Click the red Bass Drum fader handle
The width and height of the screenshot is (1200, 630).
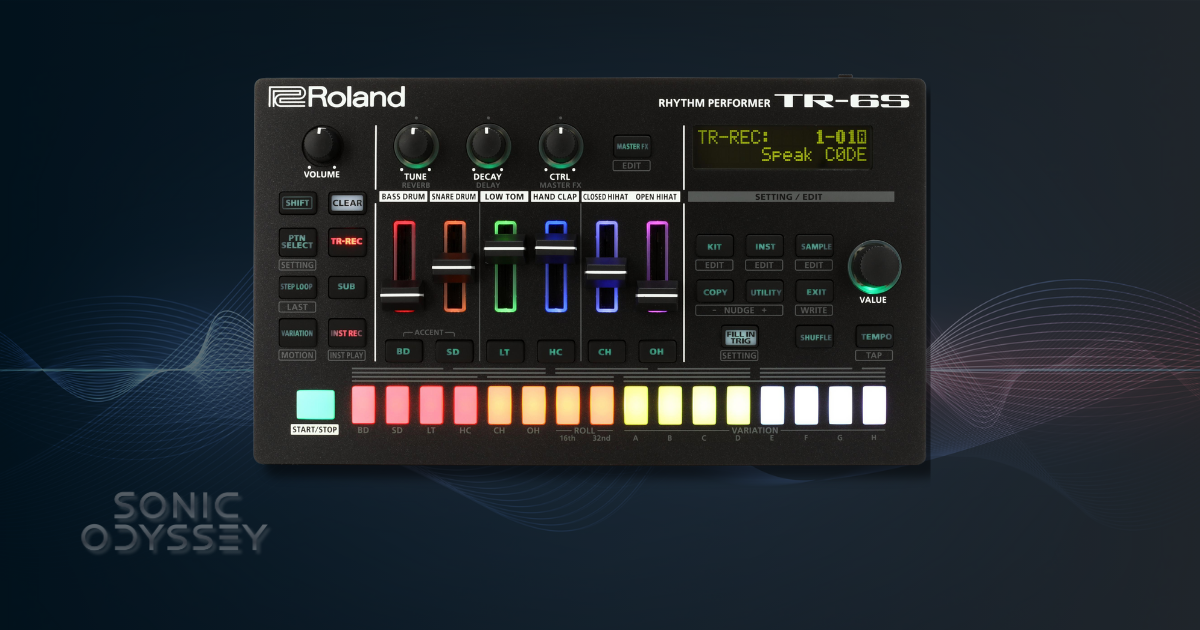tap(403, 296)
